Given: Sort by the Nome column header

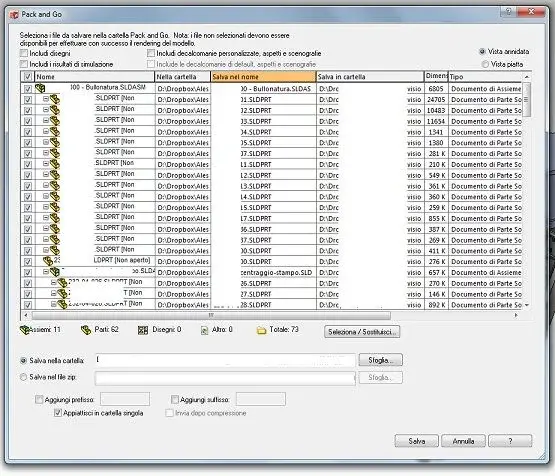Looking at the screenshot, I should [x=95, y=77].
